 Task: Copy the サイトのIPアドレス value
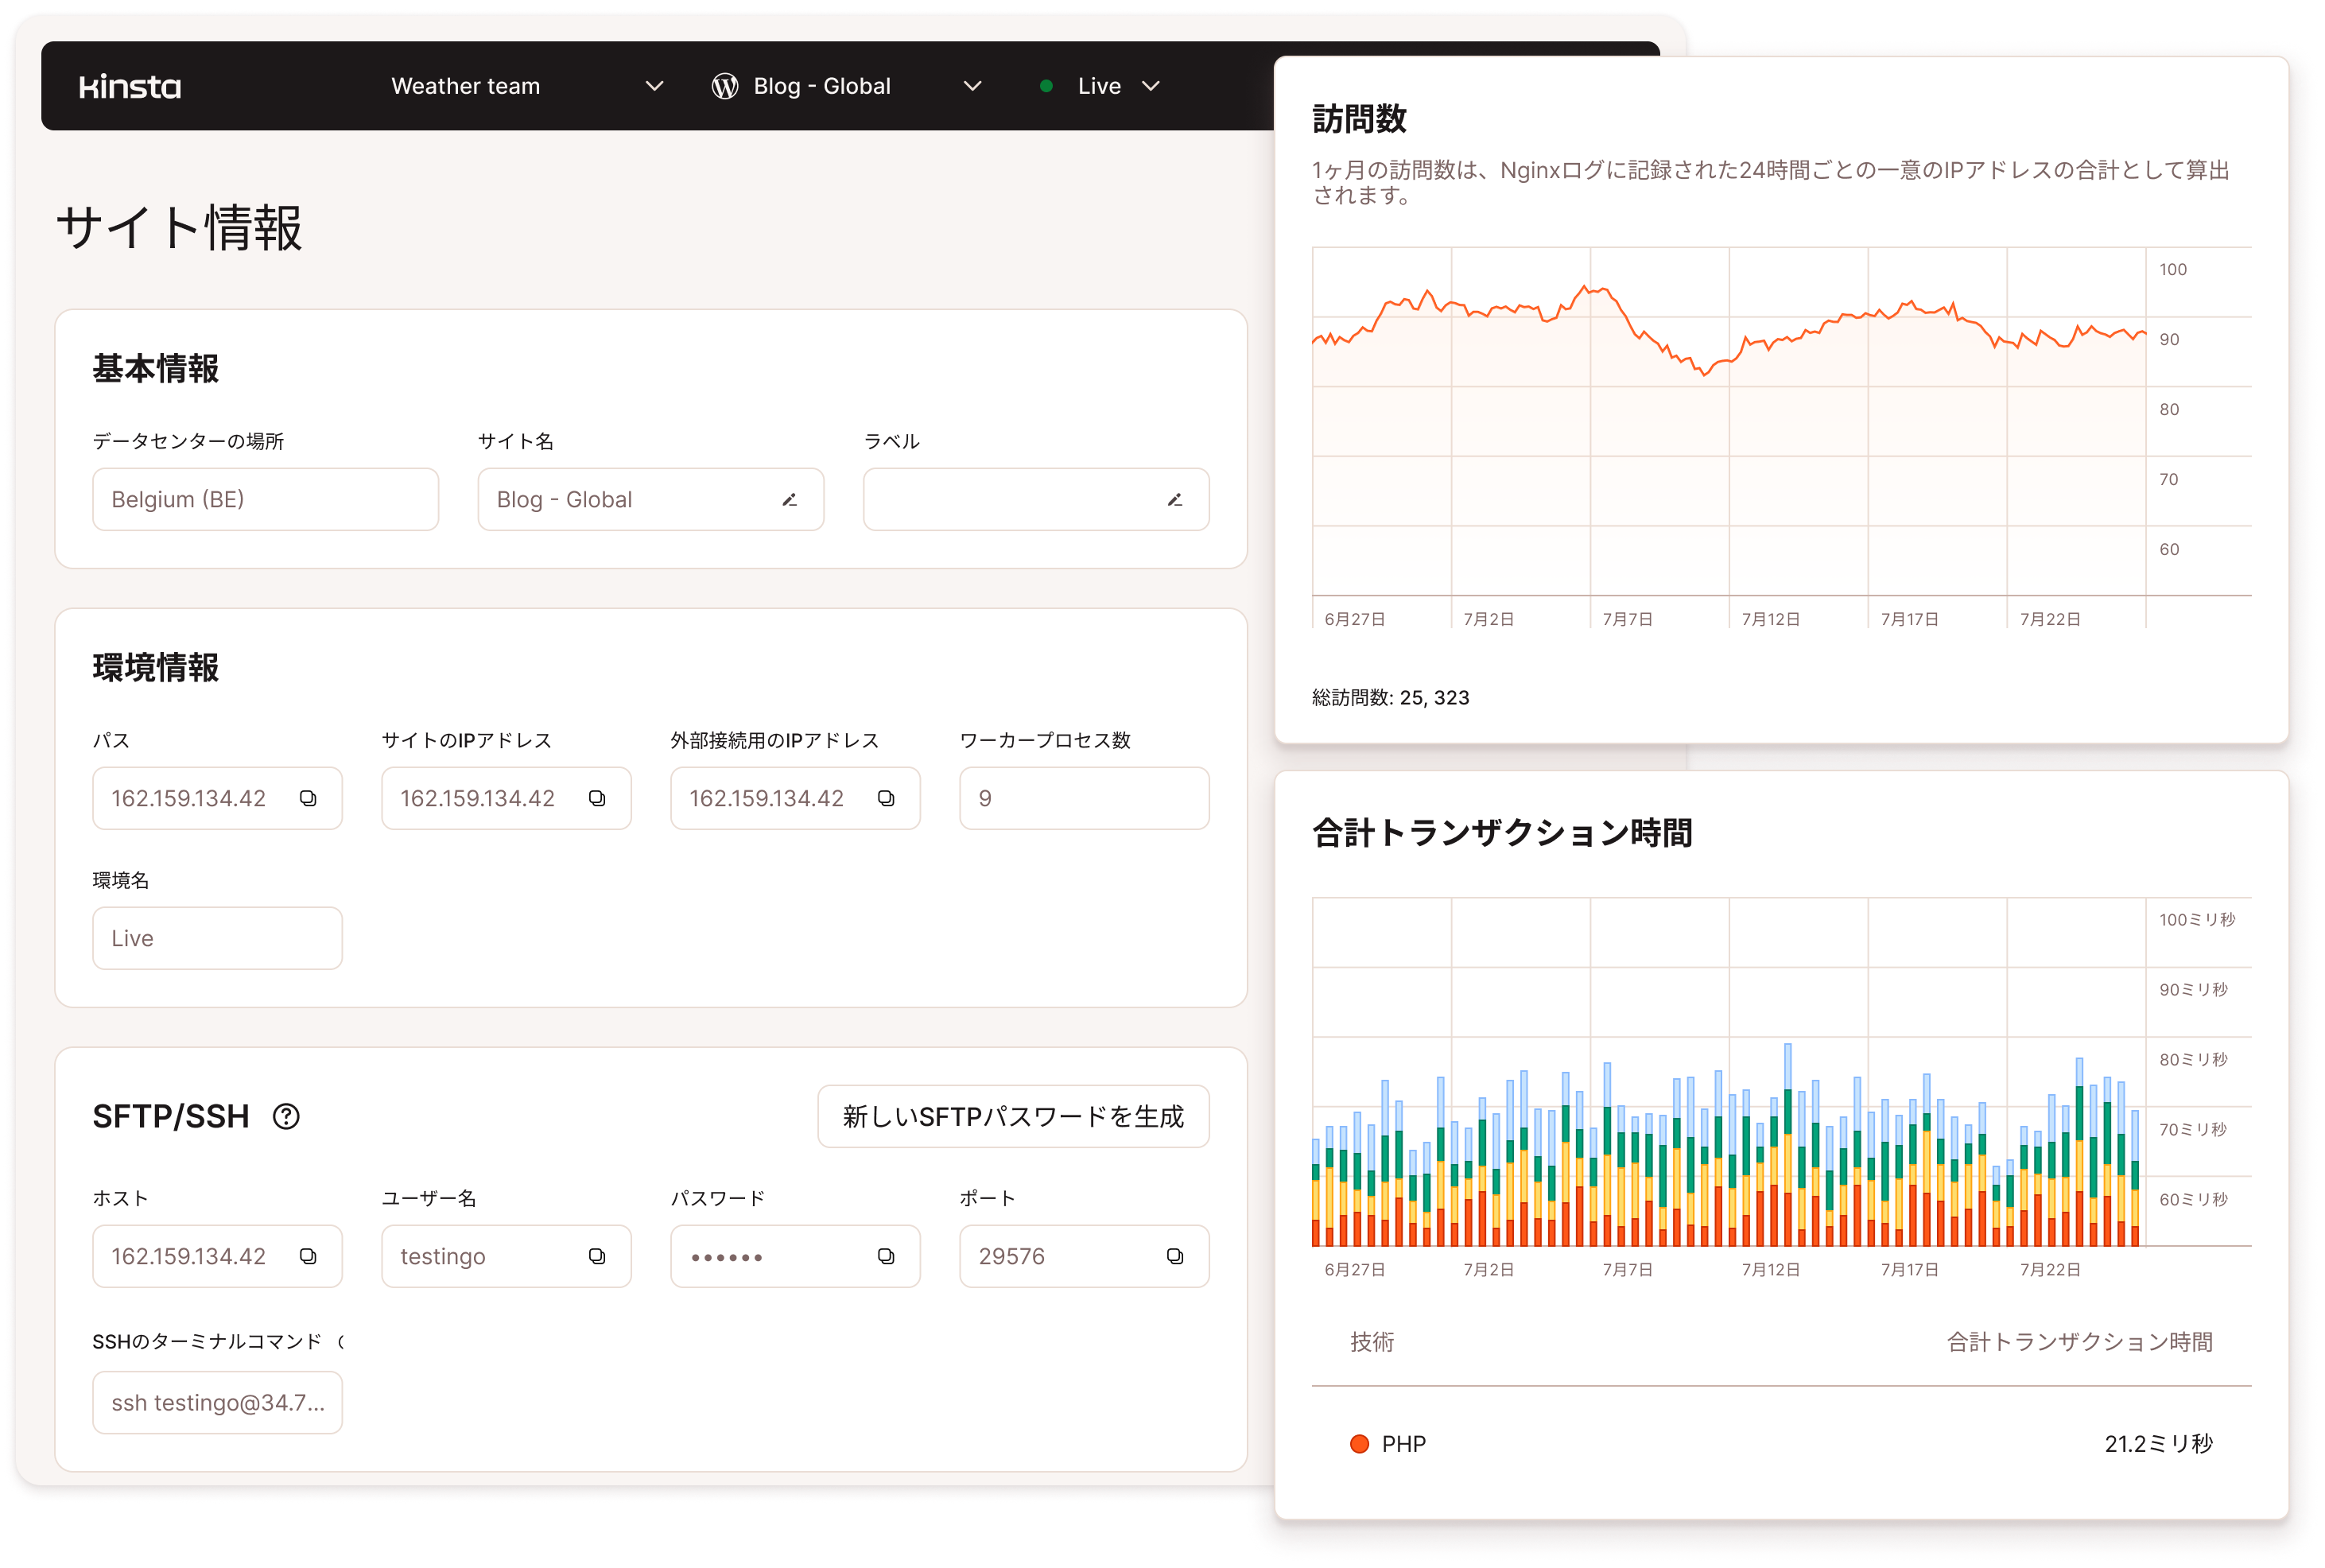(596, 798)
